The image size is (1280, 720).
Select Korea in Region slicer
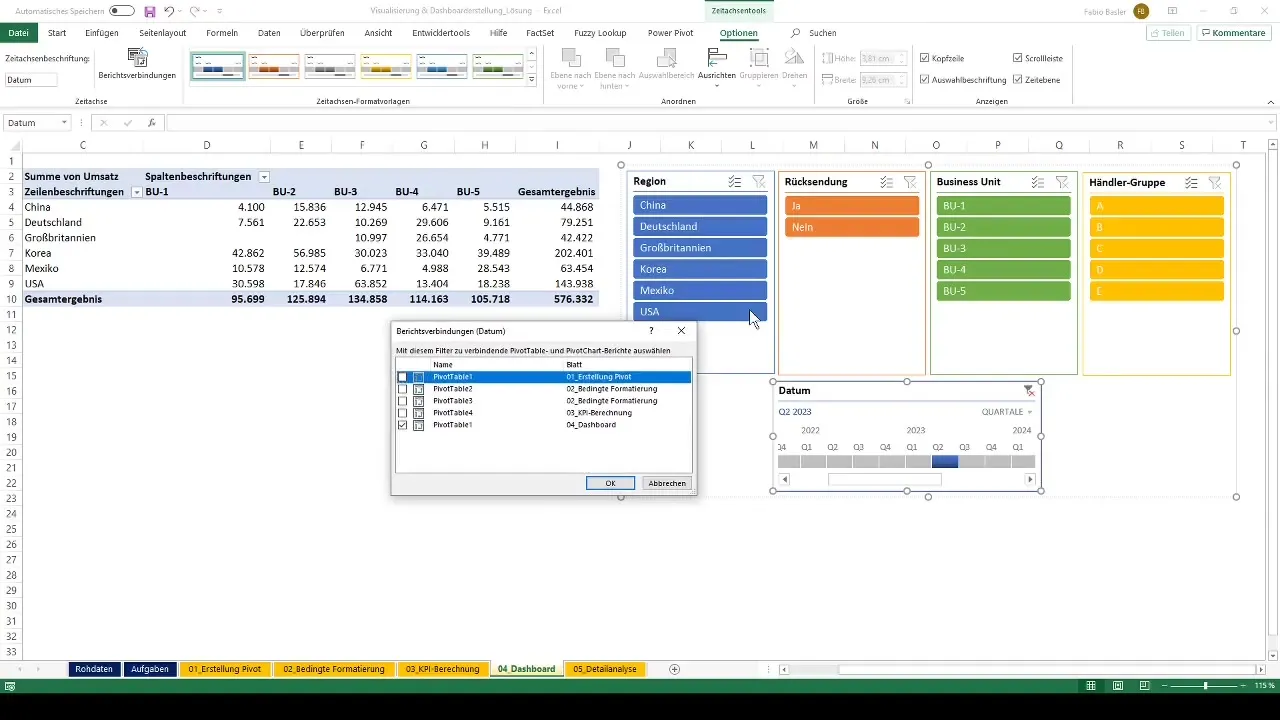tap(700, 269)
